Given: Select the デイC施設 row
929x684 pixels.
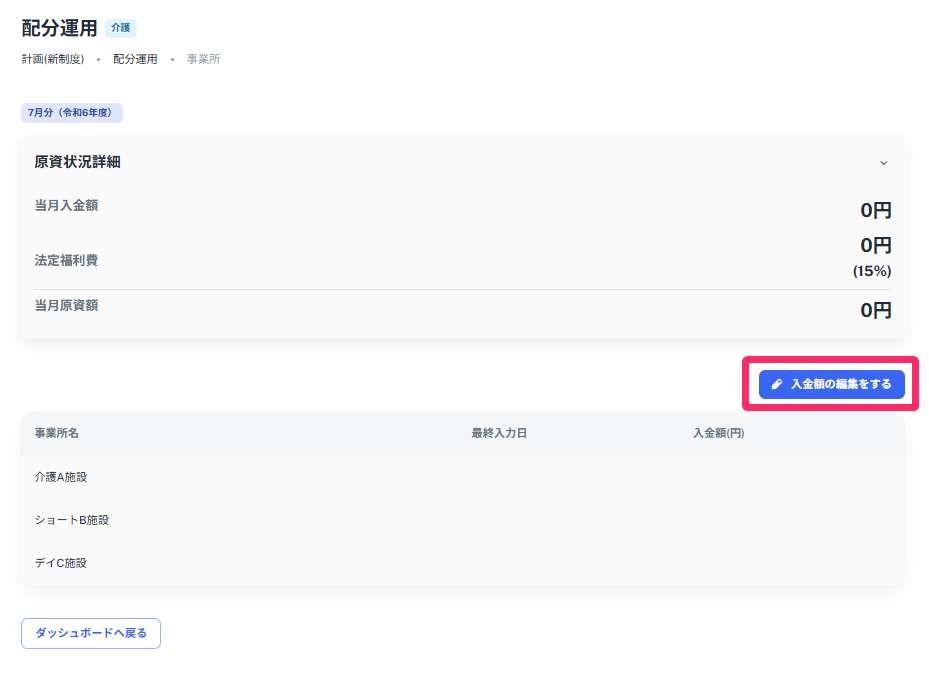Looking at the screenshot, I should [61, 563].
